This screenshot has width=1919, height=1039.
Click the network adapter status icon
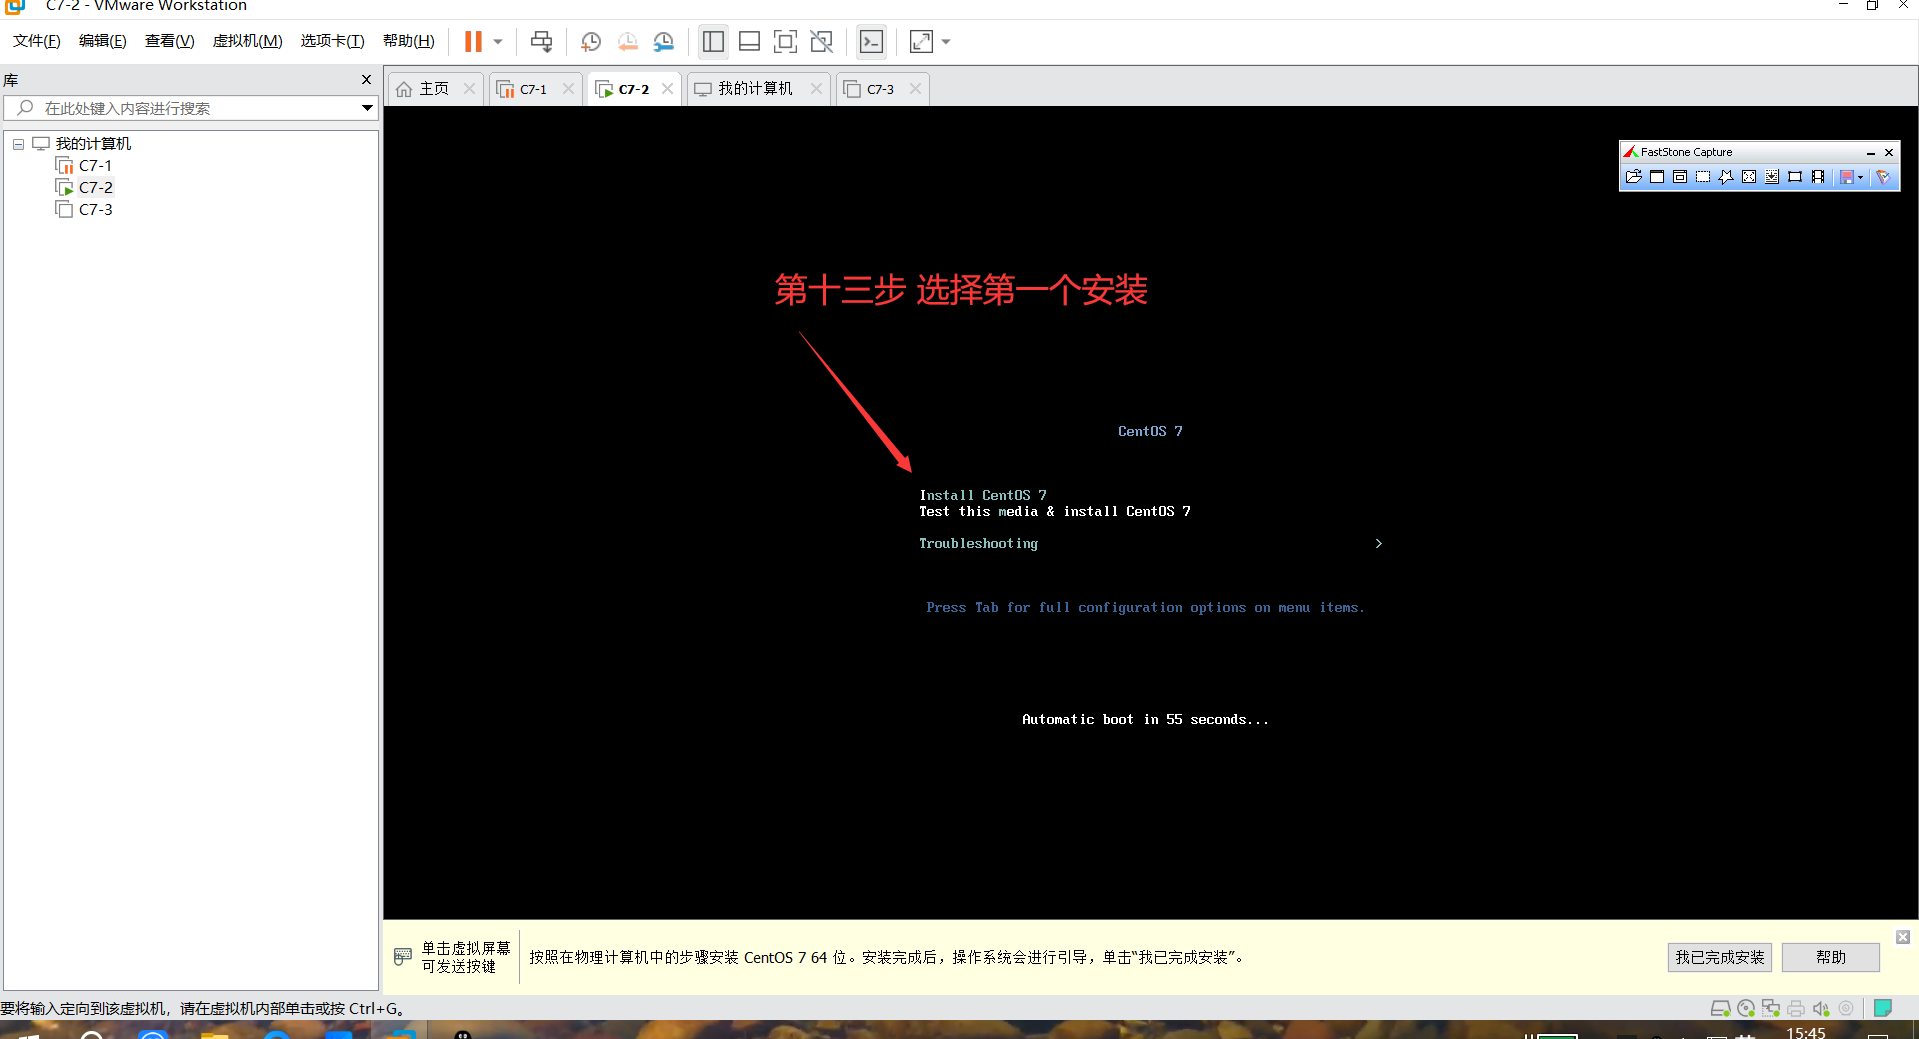click(x=1771, y=1008)
